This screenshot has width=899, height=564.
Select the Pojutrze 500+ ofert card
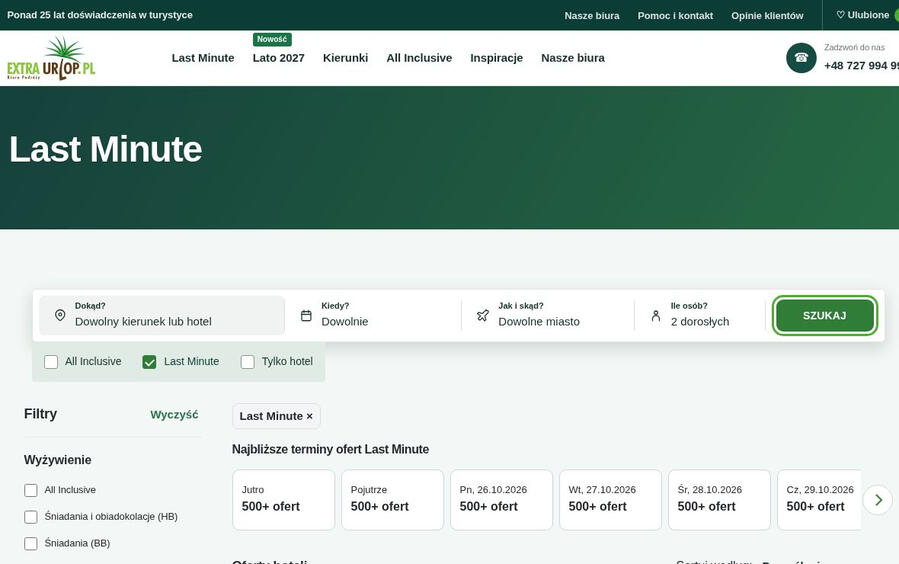click(392, 500)
